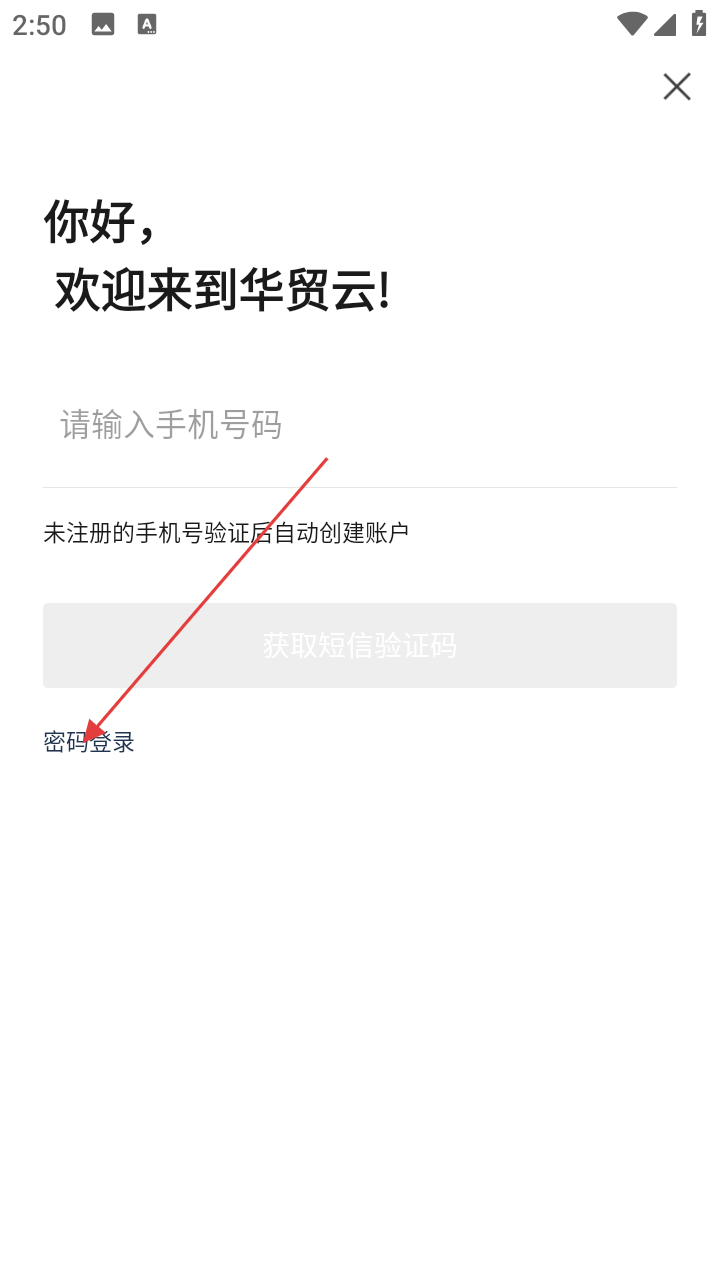This screenshot has width=720, height=1280.
Task: Tap the 验证码 portion of the SMS button
Action: point(421,645)
